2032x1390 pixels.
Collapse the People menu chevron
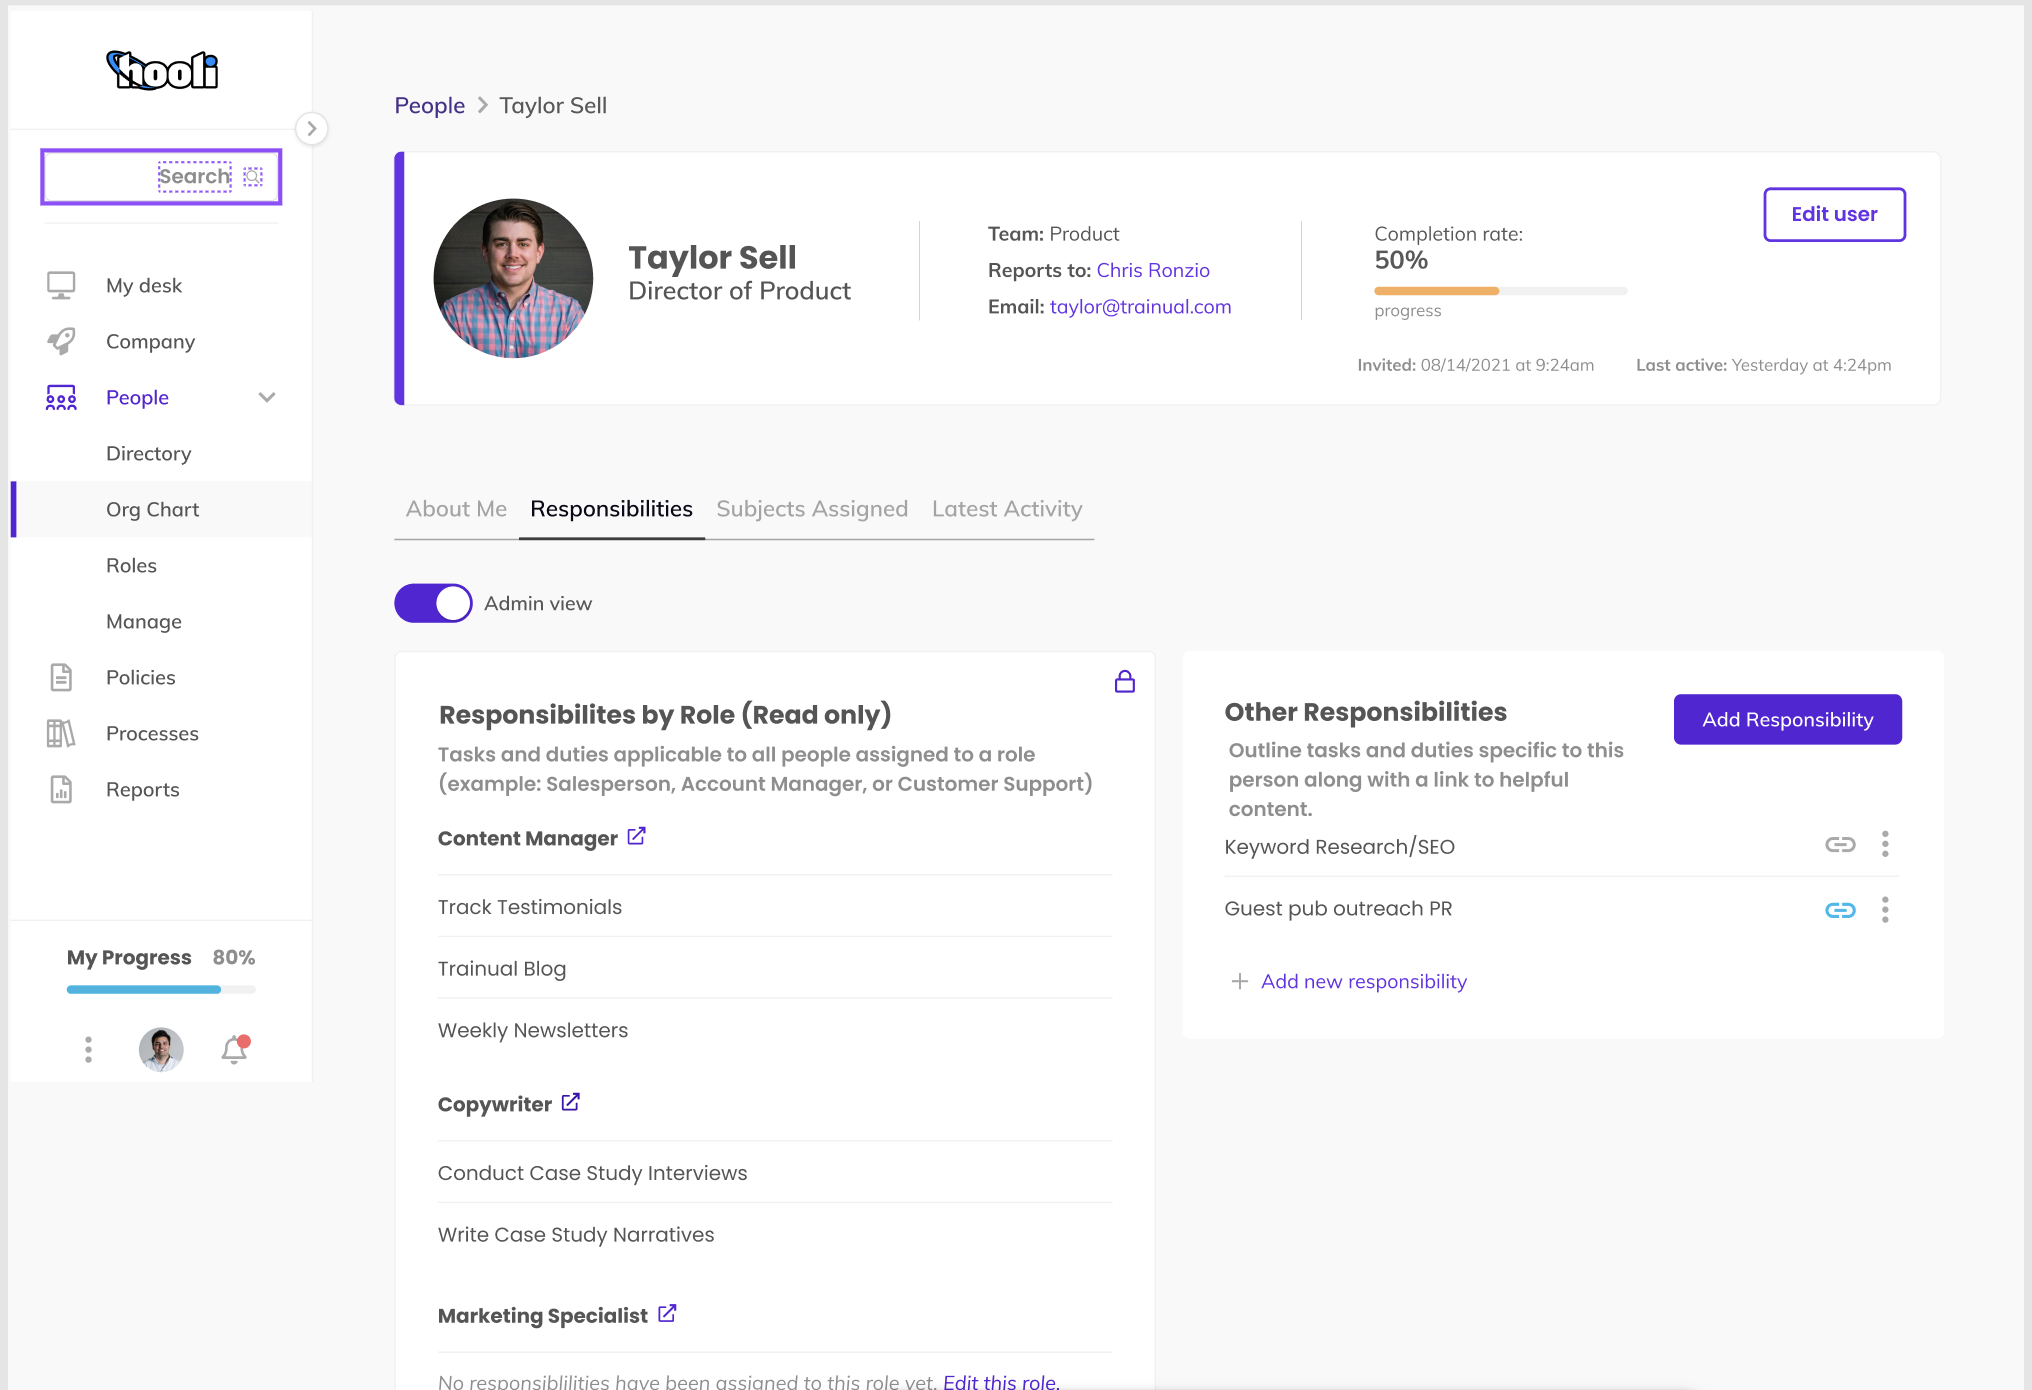(x=267, y=397)
